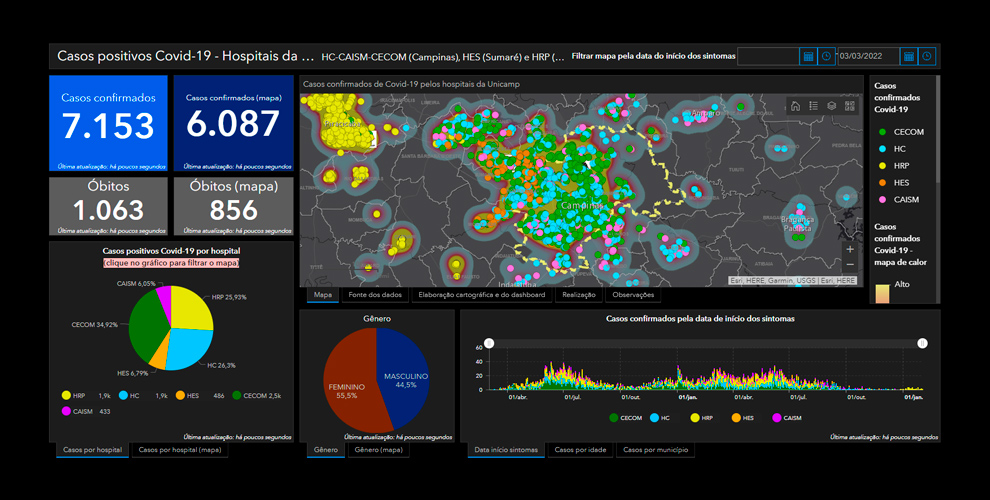This screenshot has width=990, height=500.
Task: Switch to Fonte dos dados tab
Action: pyautogui.click(x=375, y=295)
